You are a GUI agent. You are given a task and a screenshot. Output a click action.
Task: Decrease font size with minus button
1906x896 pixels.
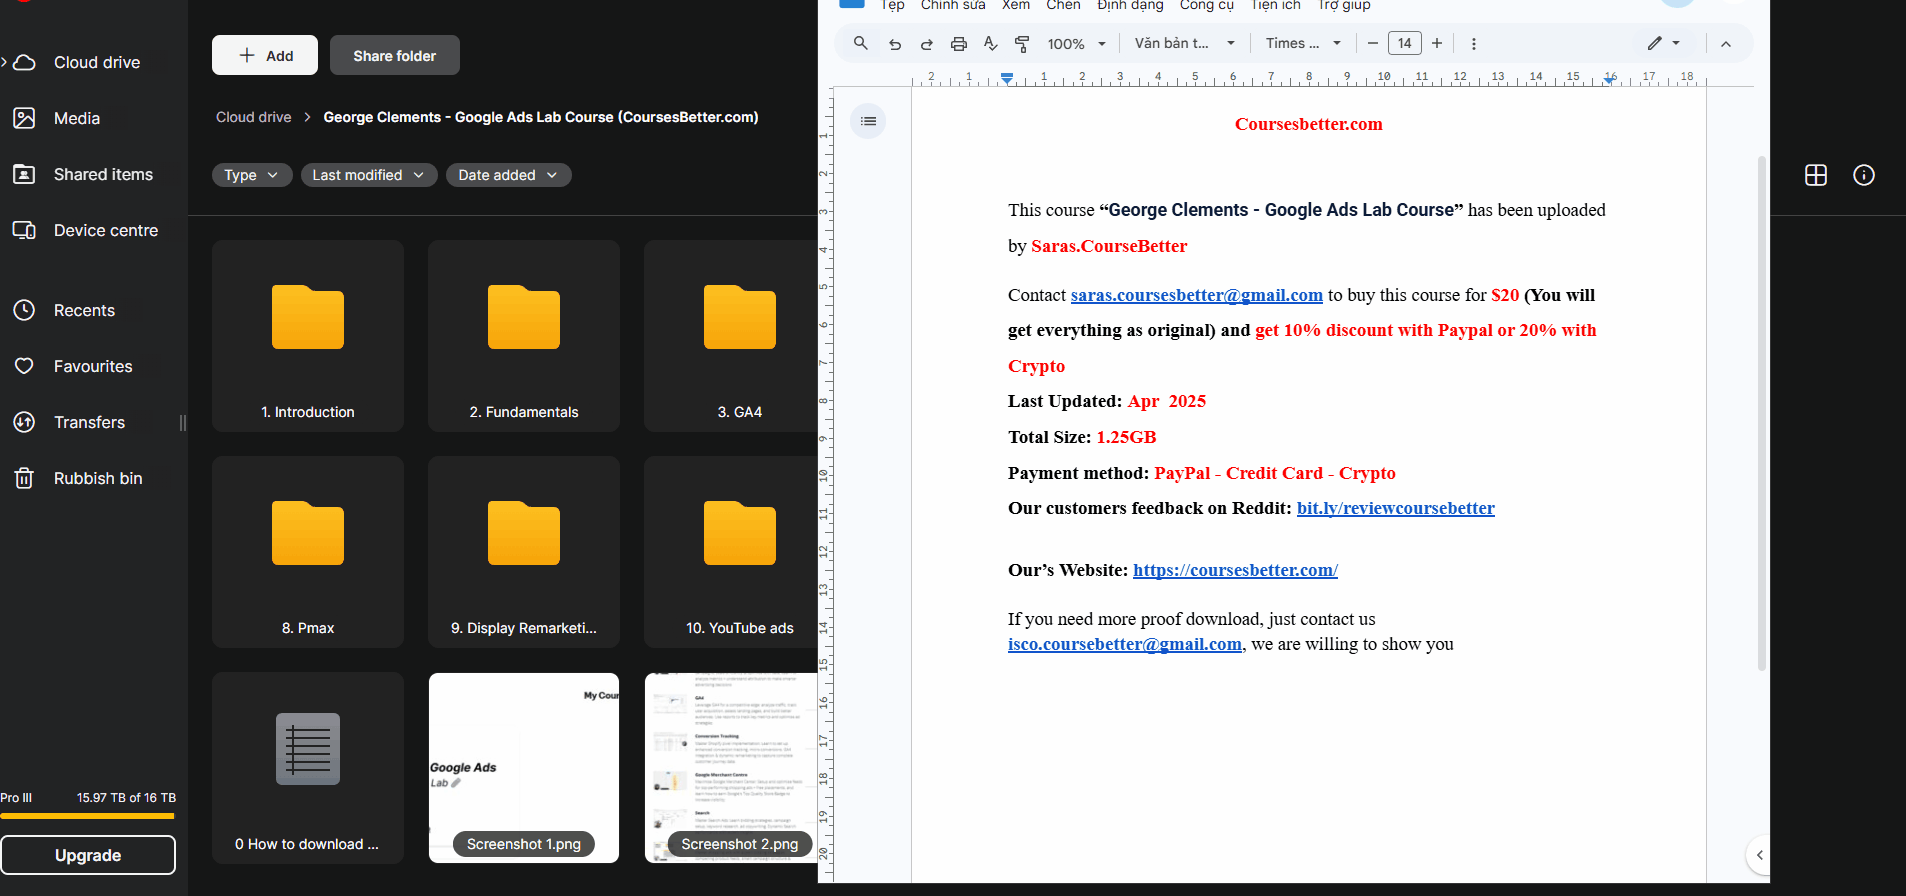(1373, 44)
